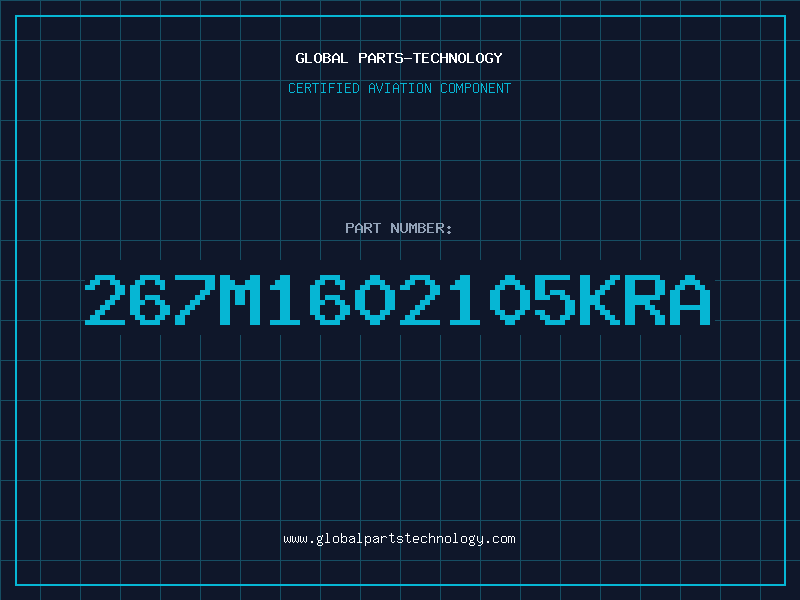800x600 pixels.
Task: Click the PART NUMBER: label
Action: point(398,228)
